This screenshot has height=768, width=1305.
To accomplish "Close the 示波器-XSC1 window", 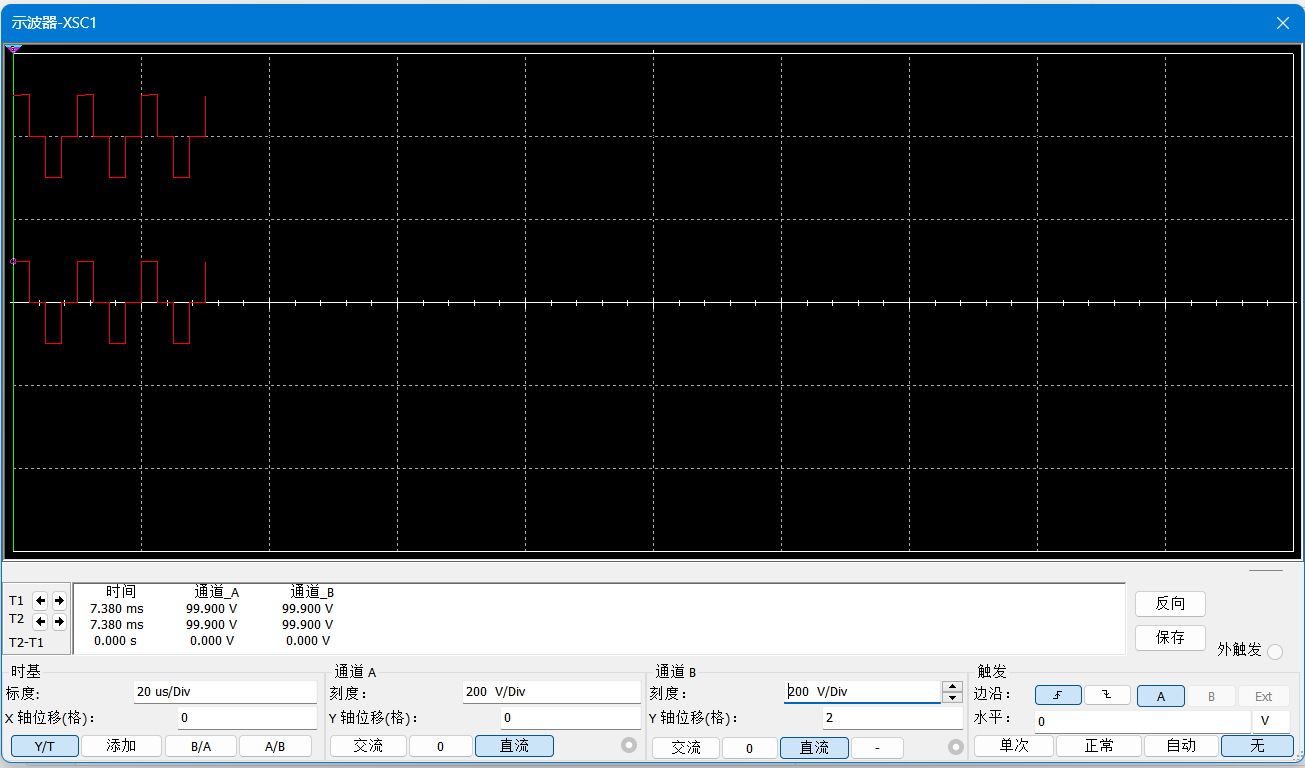I will point(1283,22).
